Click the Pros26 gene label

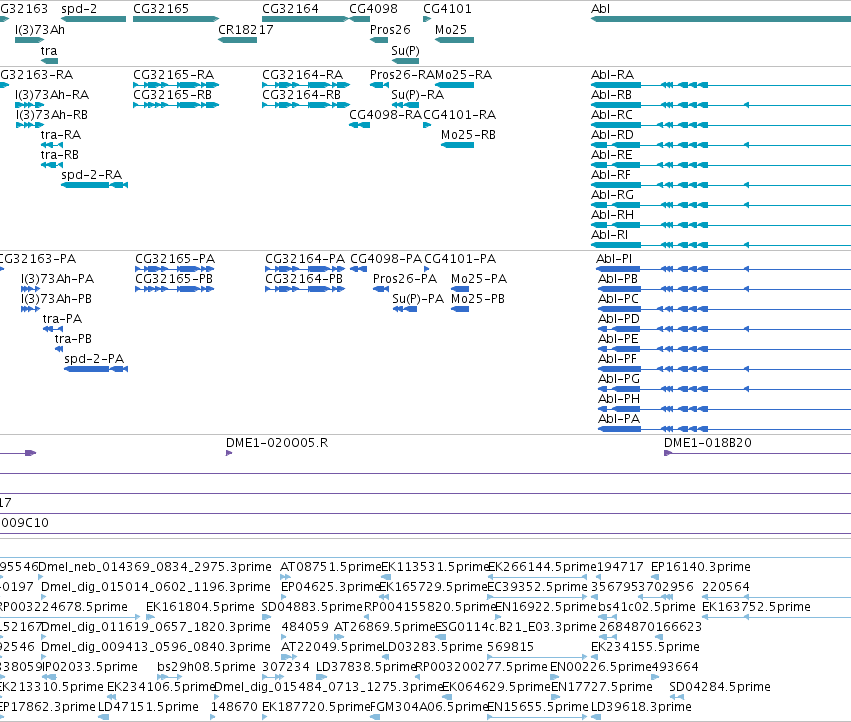(390, 30)
